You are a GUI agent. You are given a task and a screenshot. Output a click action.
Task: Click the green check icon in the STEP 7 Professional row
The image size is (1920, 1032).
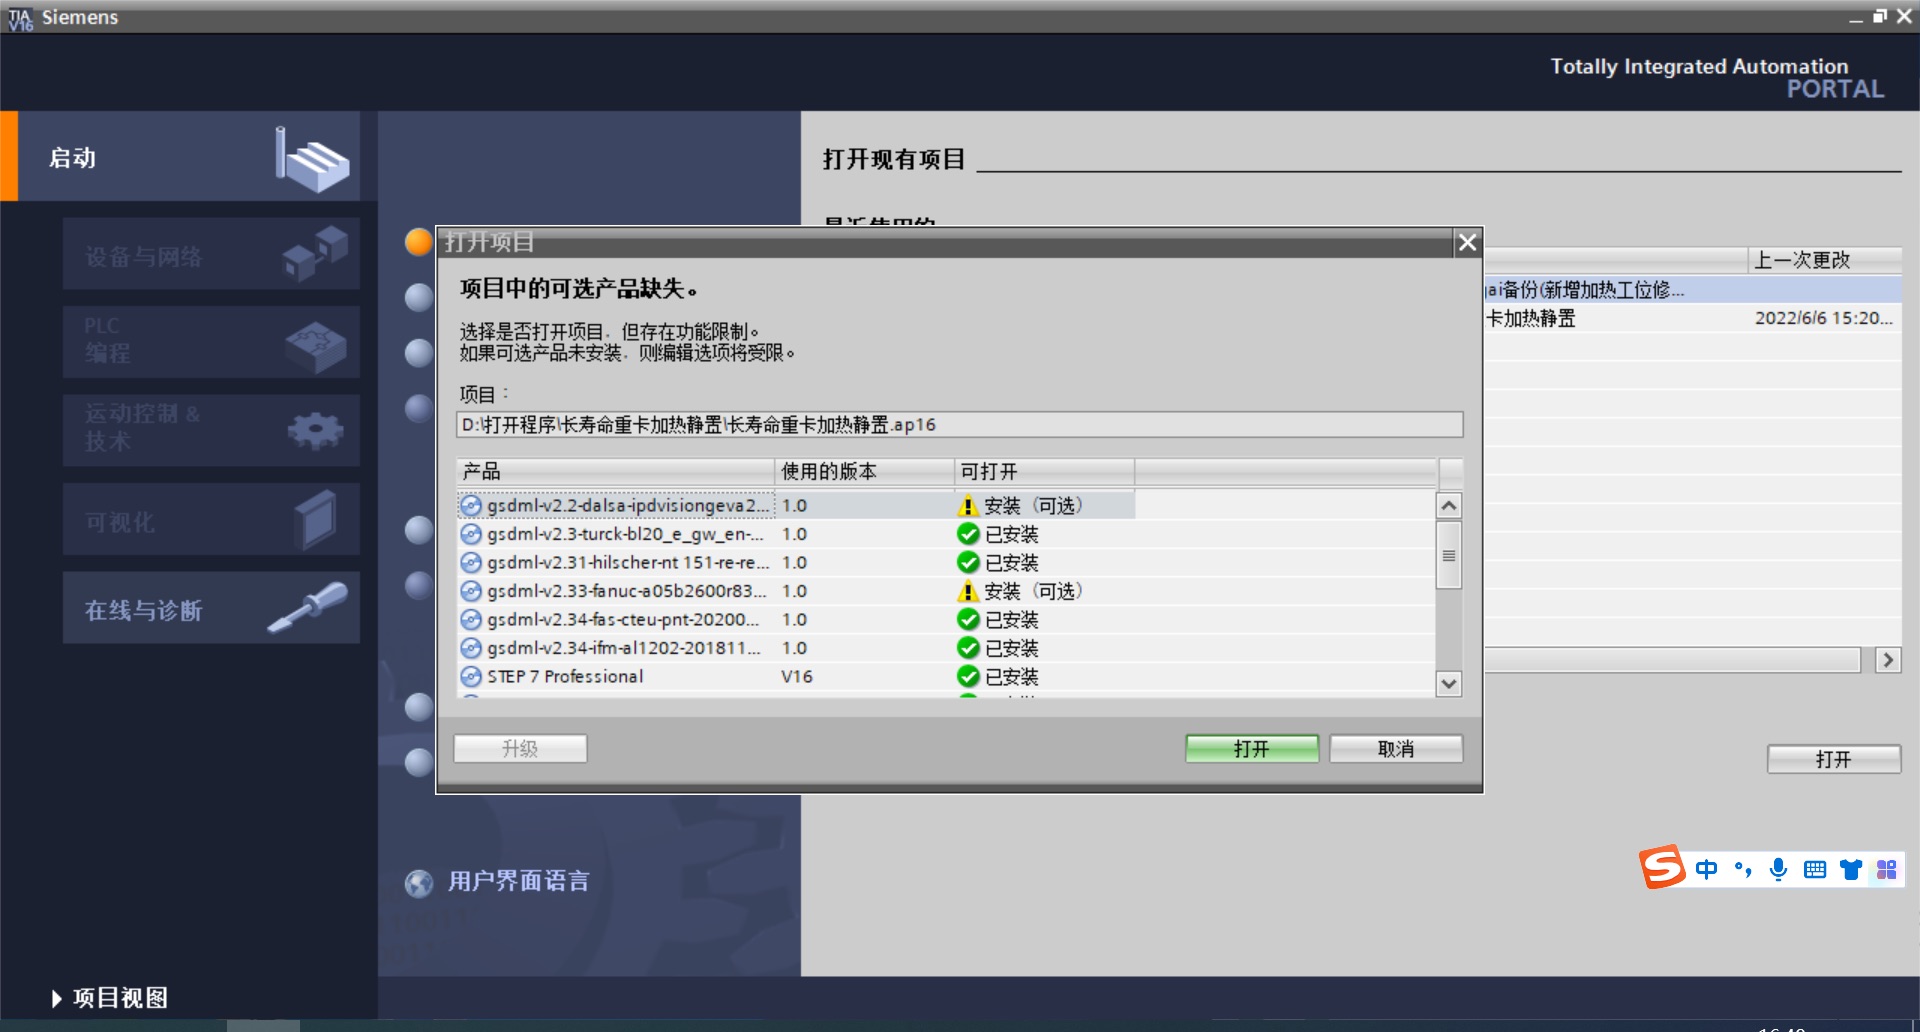pyautogui.click(x=968, y=677)
